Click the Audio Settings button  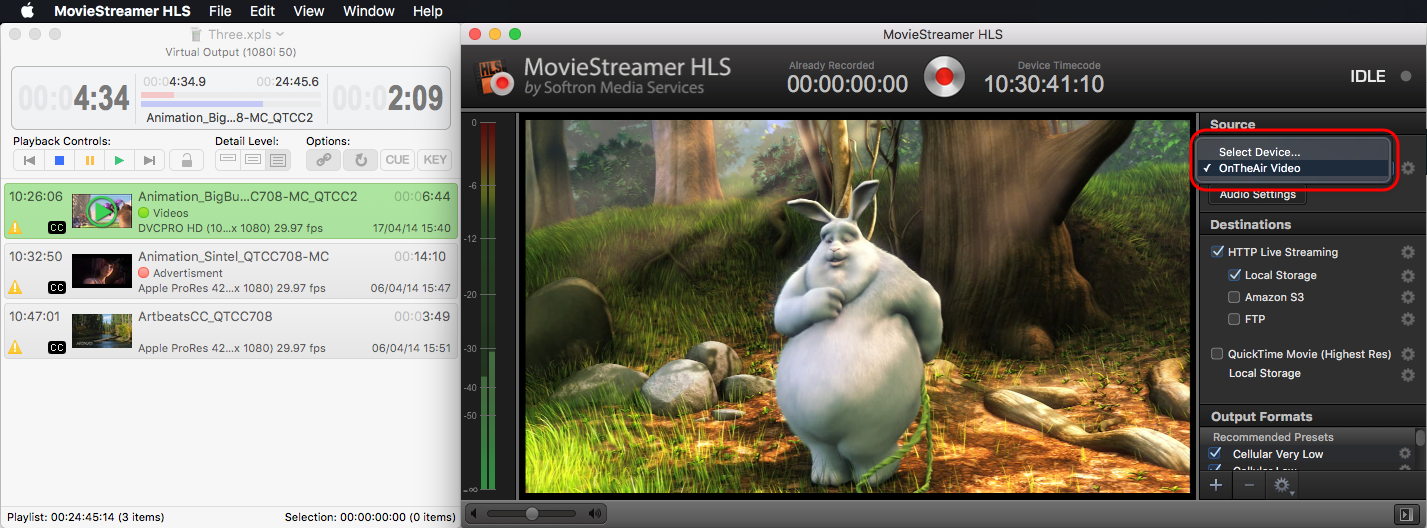click(x=1258, y=194)
